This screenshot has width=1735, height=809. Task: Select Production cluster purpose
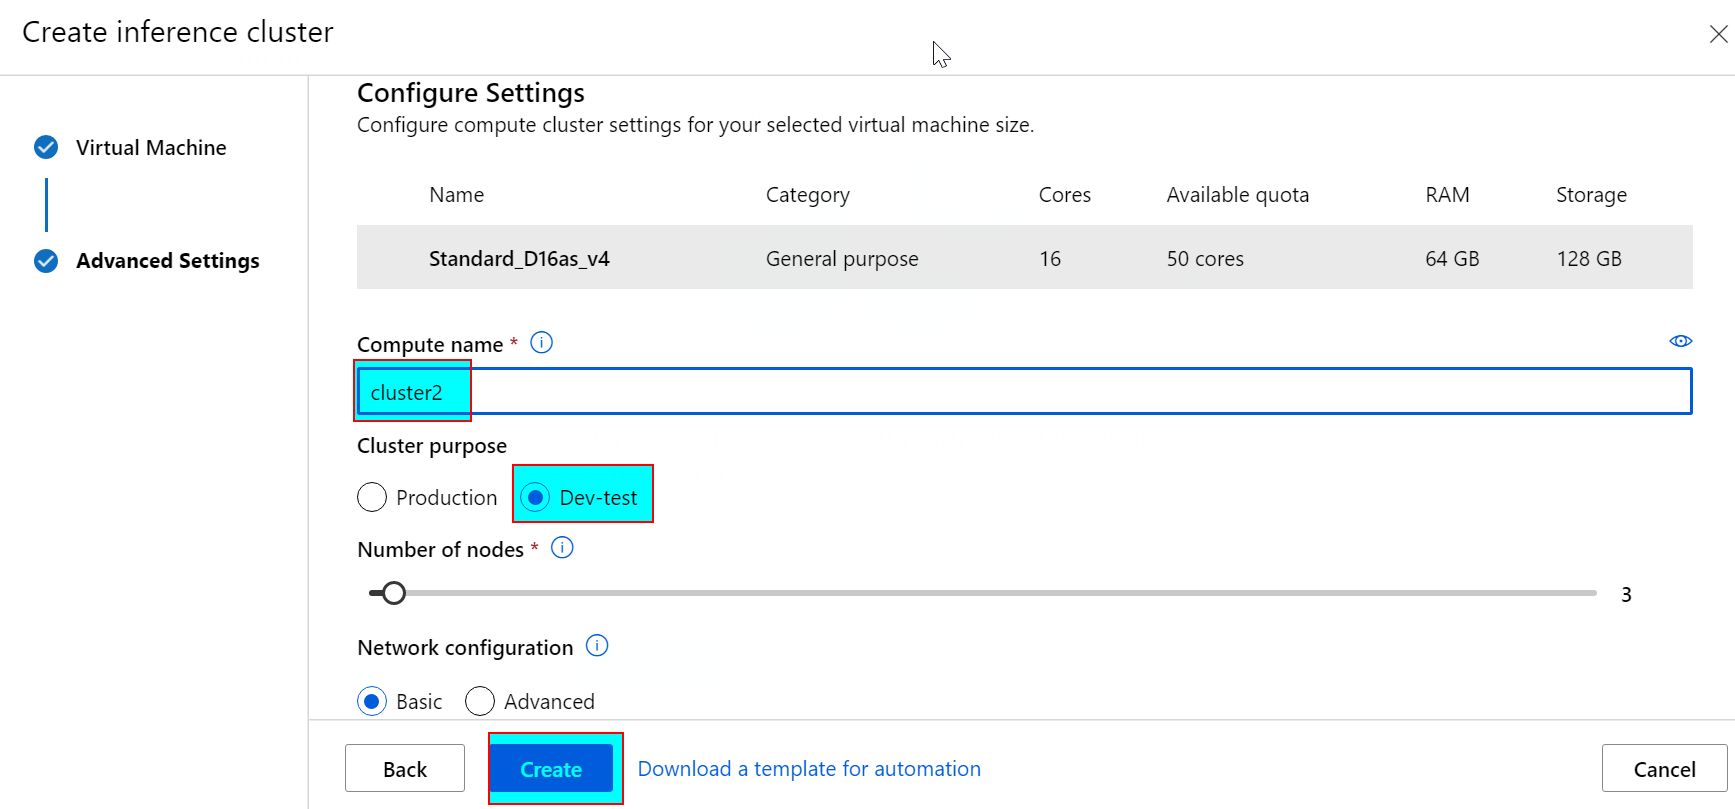pos(372,497)
